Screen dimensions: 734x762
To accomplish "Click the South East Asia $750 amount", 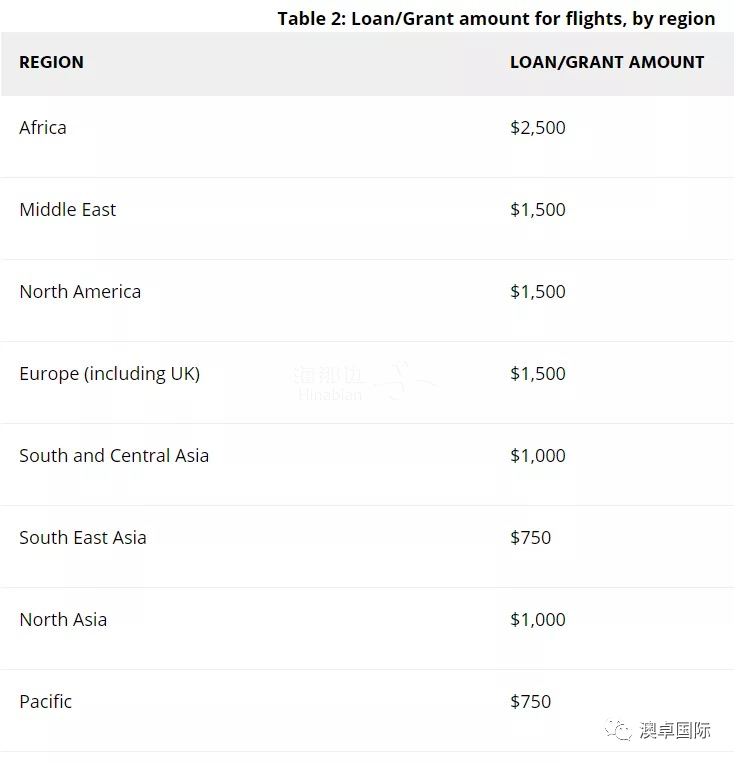I will tap(530, 538).
